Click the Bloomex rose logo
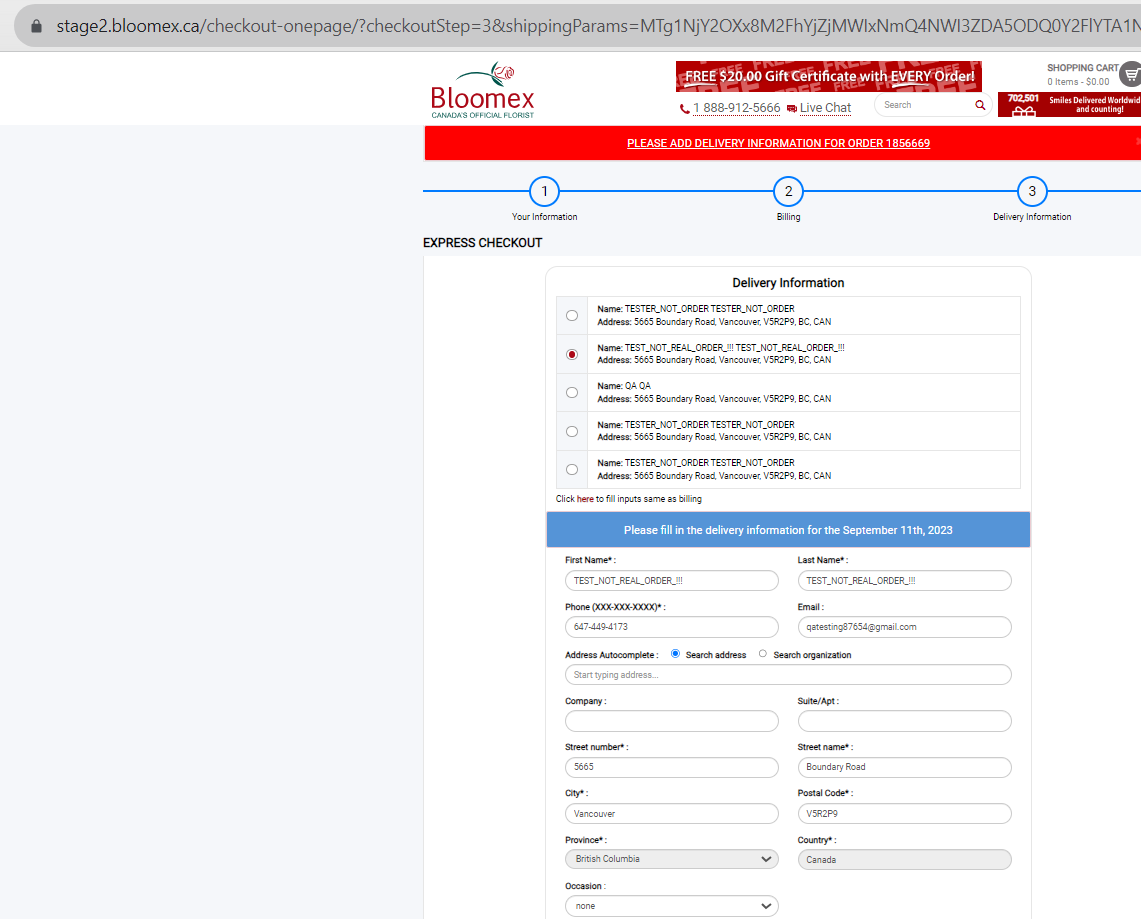Viewport: 1141px width, 919px height. point(482,90)
